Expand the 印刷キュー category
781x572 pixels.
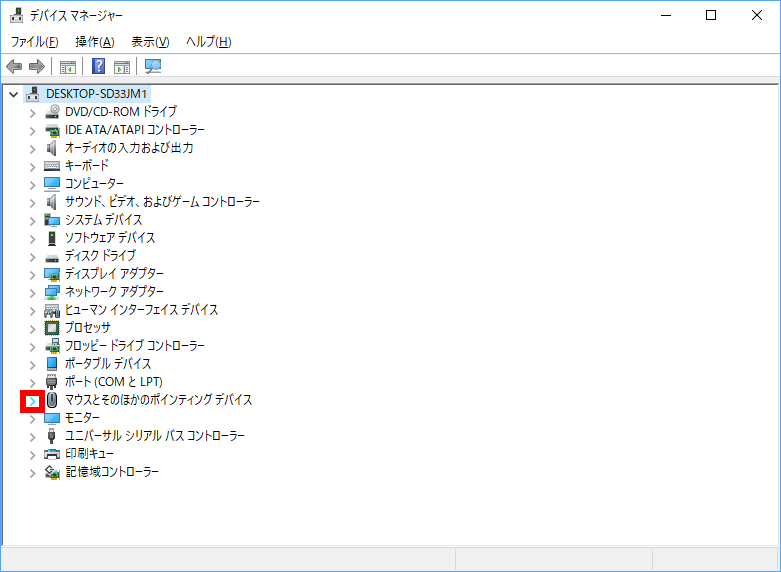click(x=32, y=455)
